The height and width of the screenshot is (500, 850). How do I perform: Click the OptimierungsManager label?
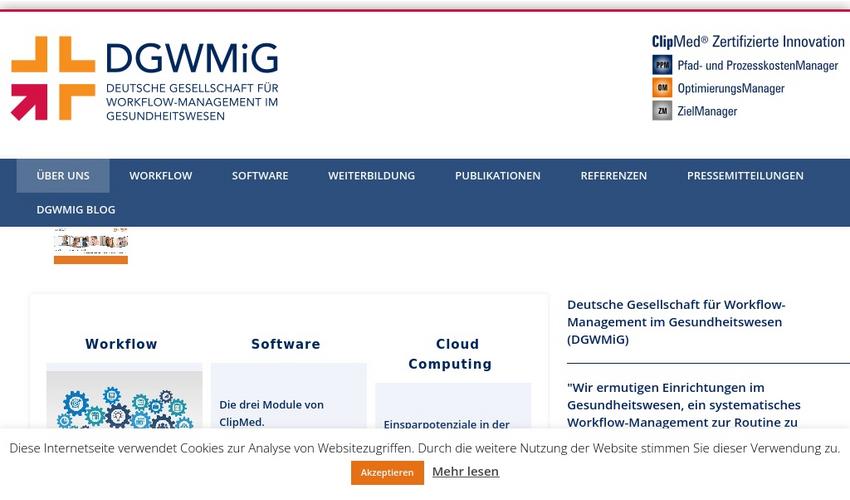pos(731,88)
